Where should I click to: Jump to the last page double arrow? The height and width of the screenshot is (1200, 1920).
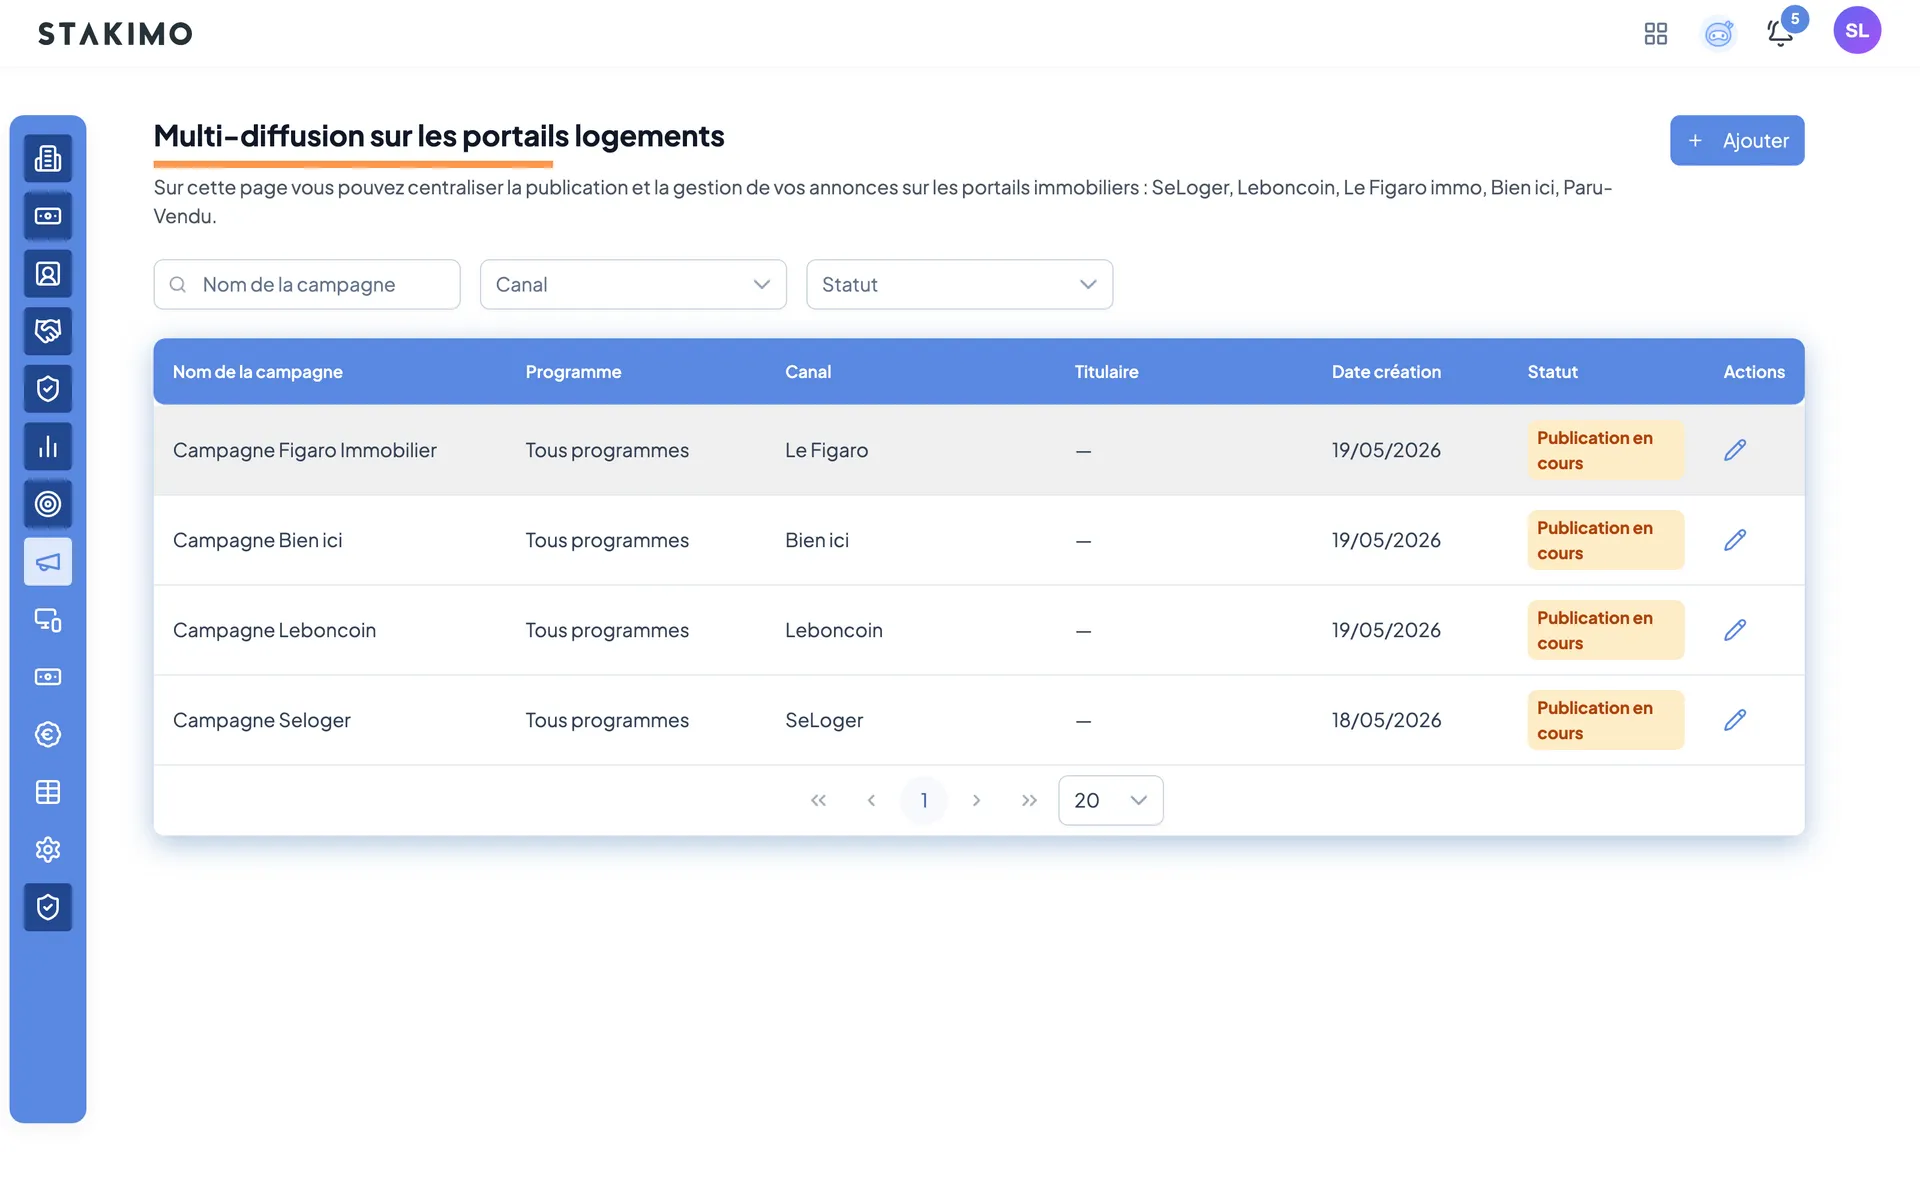tap(1029, 800)
